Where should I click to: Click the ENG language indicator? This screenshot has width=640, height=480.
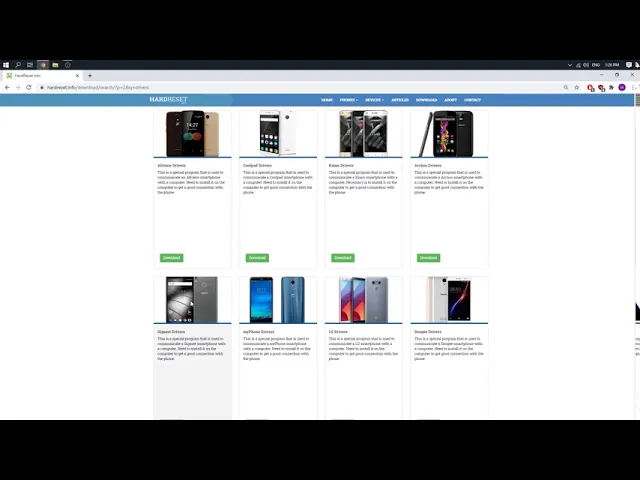click(596, 65)
